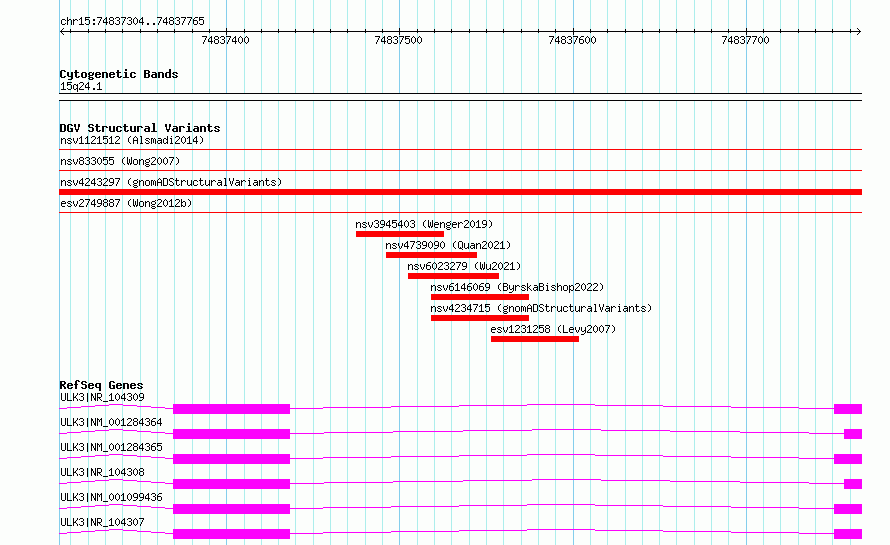Select the 15q24.1 band label
Screen dimensions: 890x545
(81, 86)
